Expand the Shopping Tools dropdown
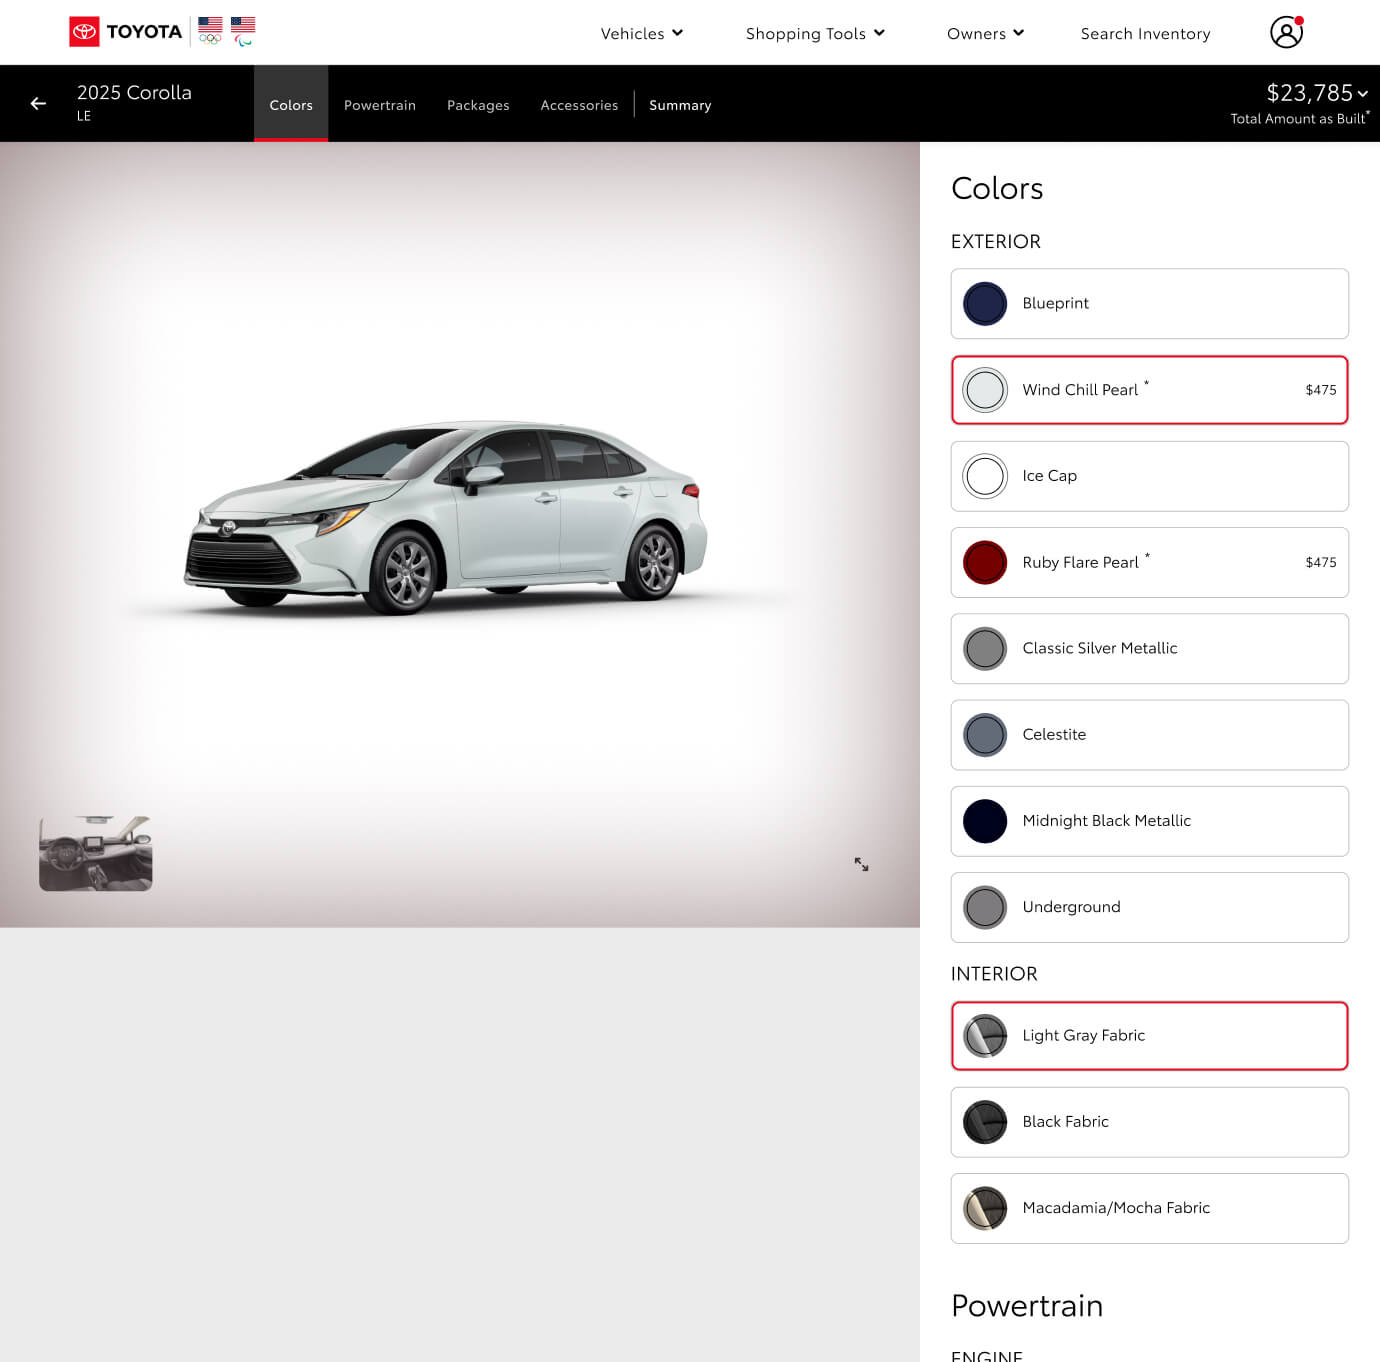 [x=814, y=33]
